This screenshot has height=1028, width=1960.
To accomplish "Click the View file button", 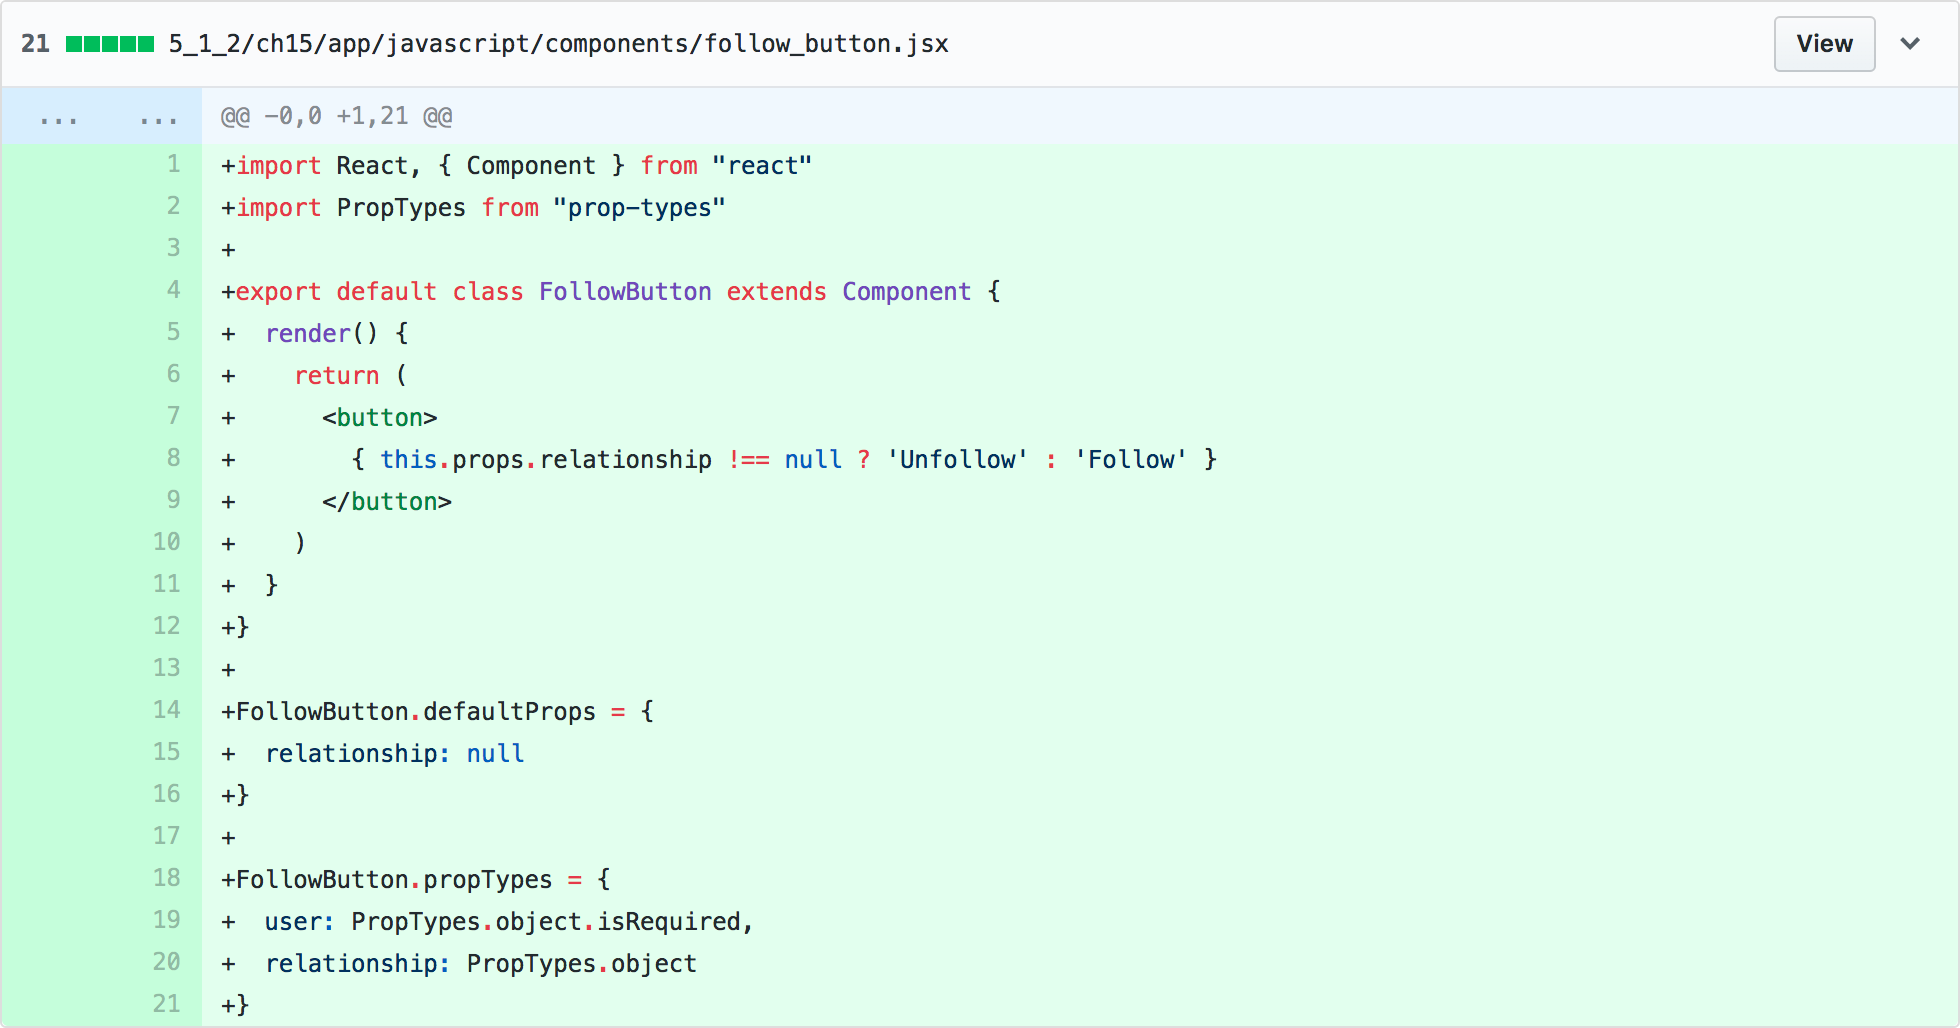I will point(1824,44).
